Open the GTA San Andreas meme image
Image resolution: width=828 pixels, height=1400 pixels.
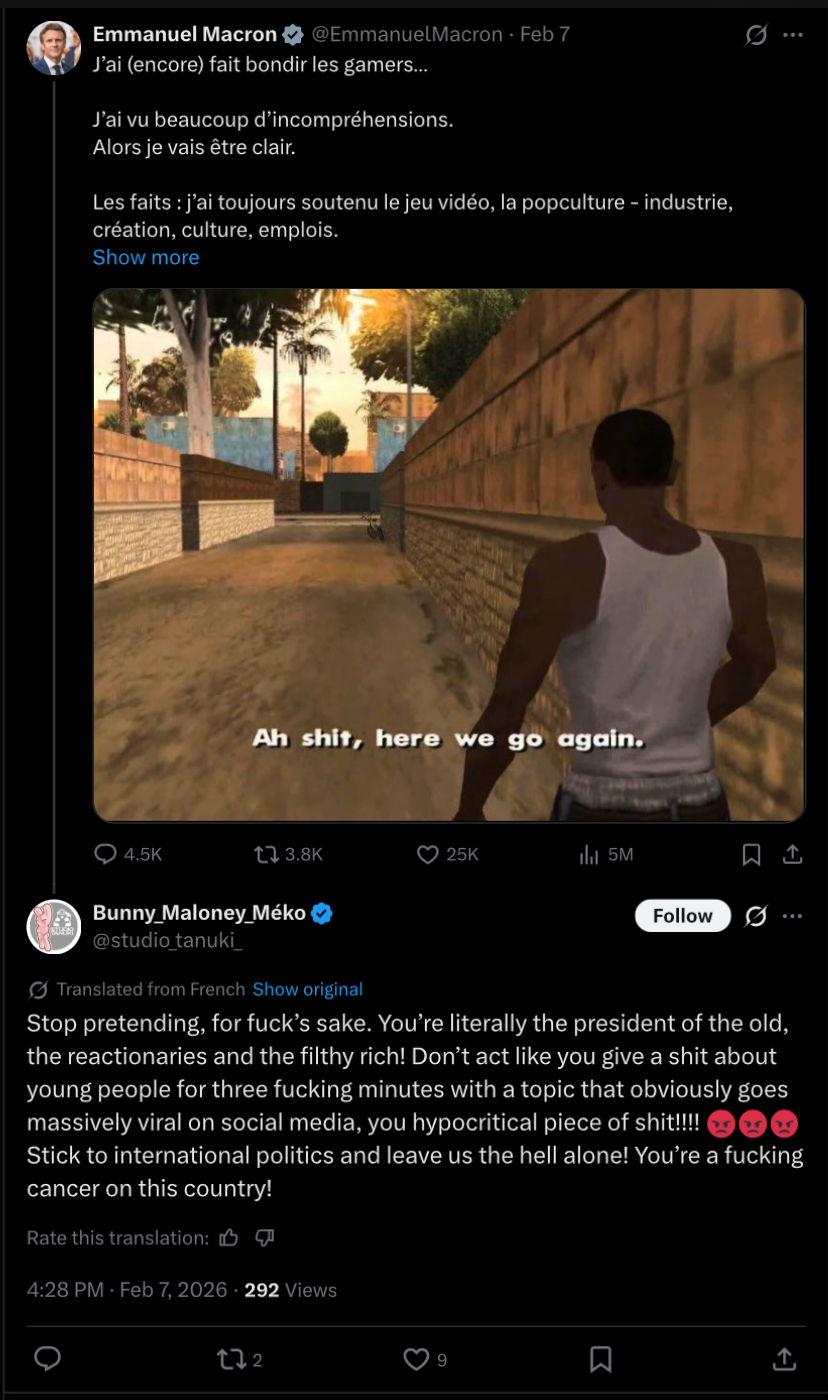(x=449, y=555)
